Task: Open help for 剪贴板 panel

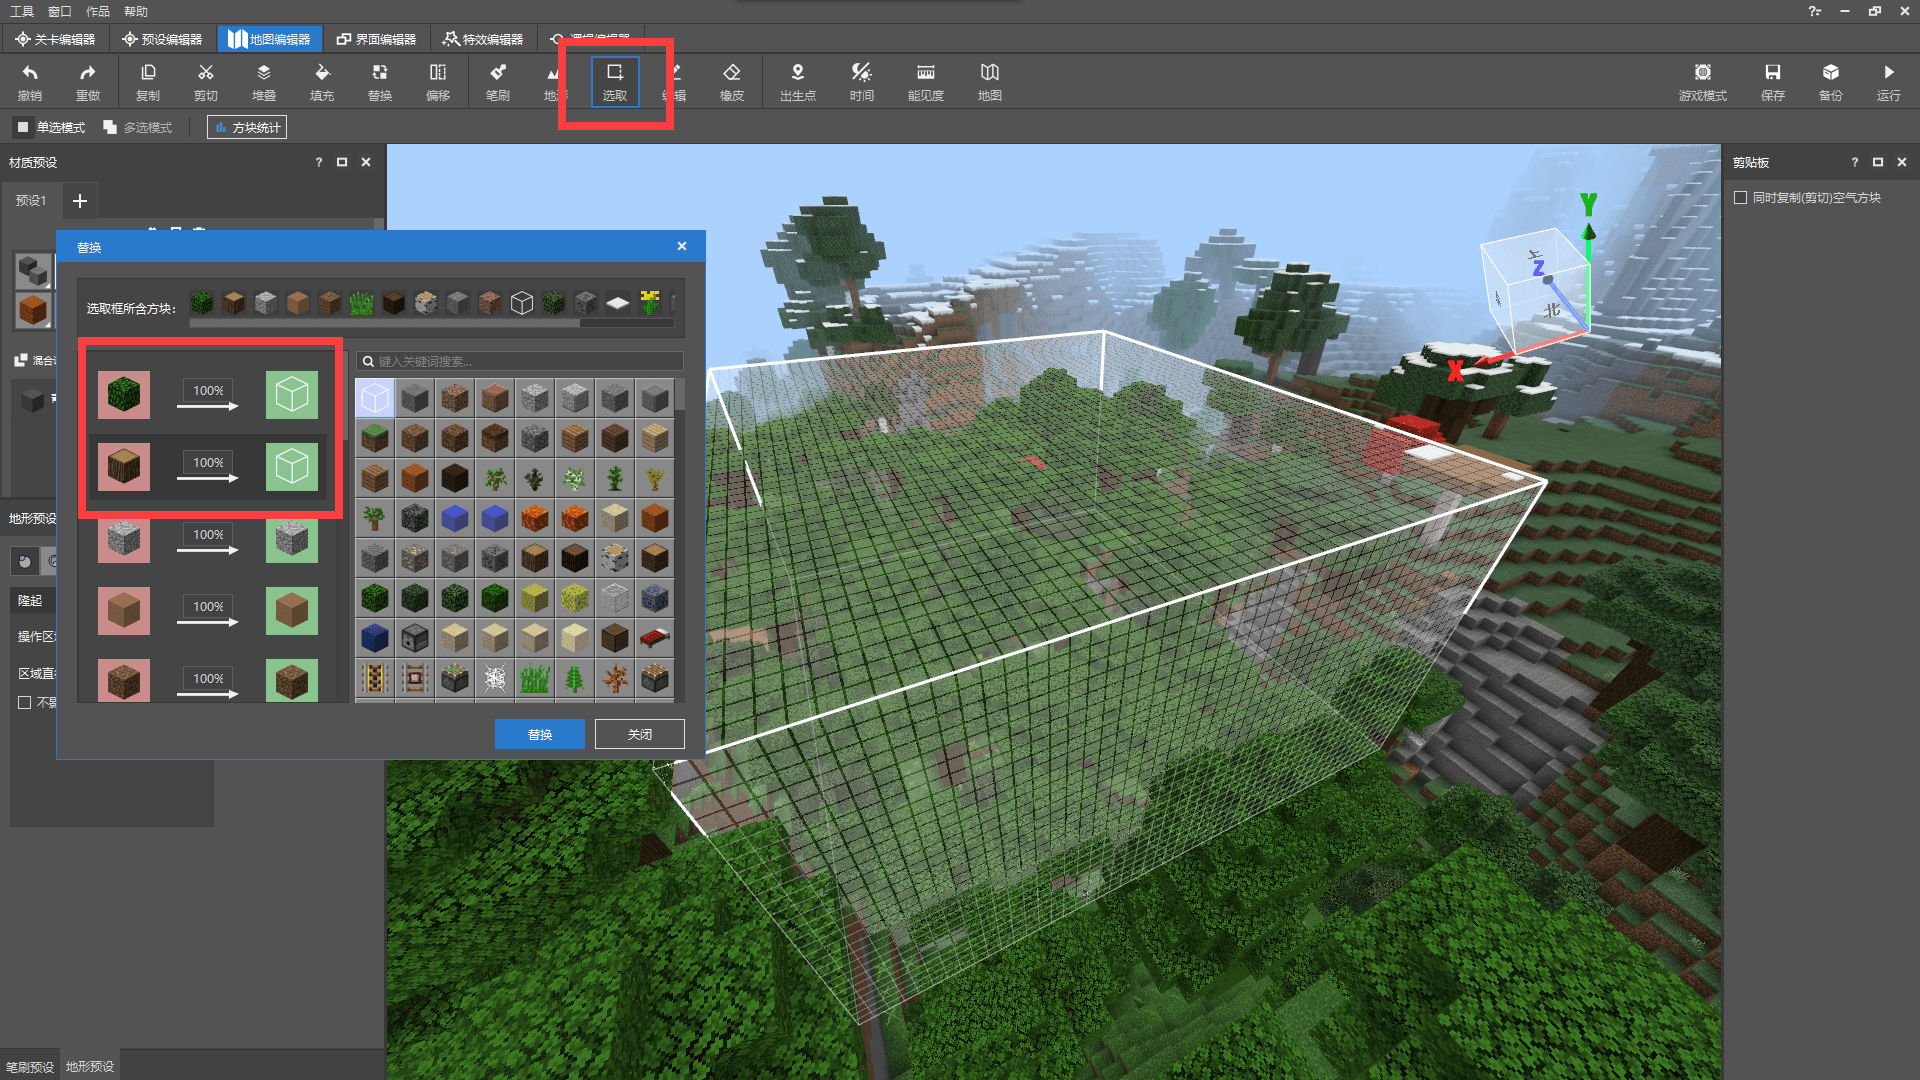Action: pyautogui.click(x=1855, y=162)
